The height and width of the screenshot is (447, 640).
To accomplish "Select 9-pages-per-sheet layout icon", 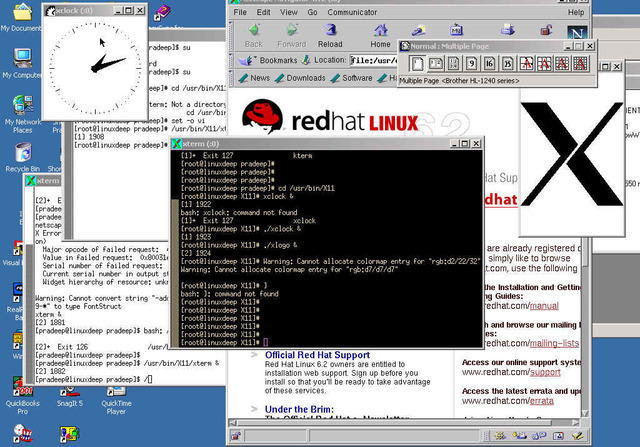I will [471, 64].
